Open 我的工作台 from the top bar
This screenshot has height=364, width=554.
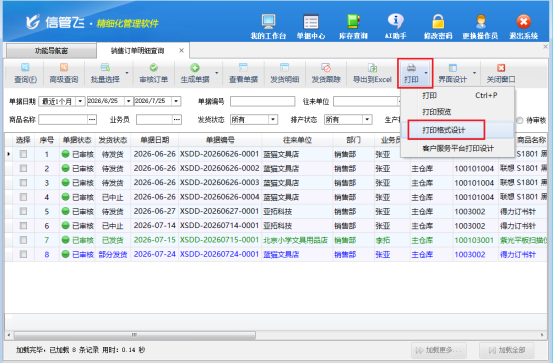(x=268, y=27)
